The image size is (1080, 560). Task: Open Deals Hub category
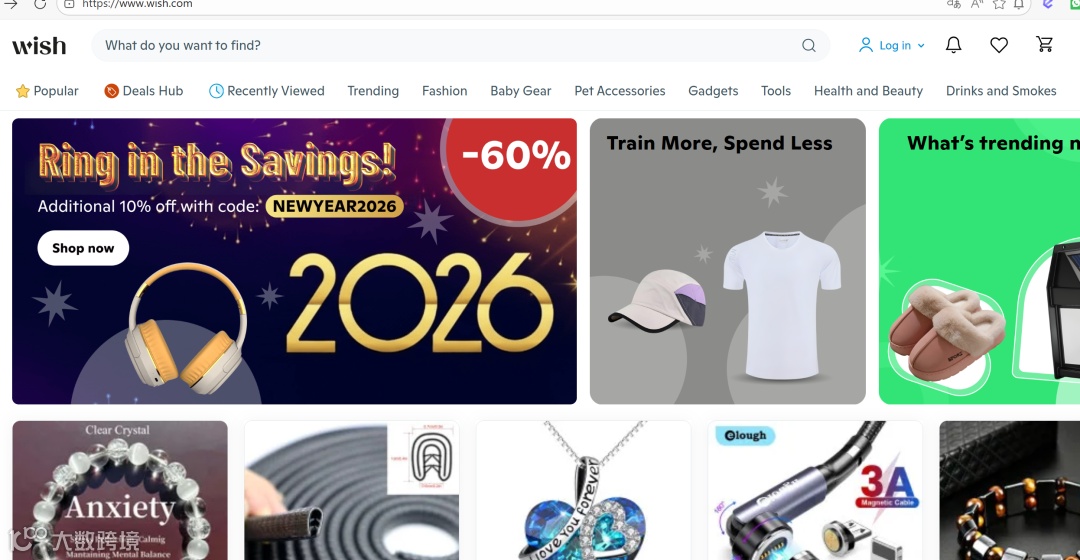click(x=144, y=91)
